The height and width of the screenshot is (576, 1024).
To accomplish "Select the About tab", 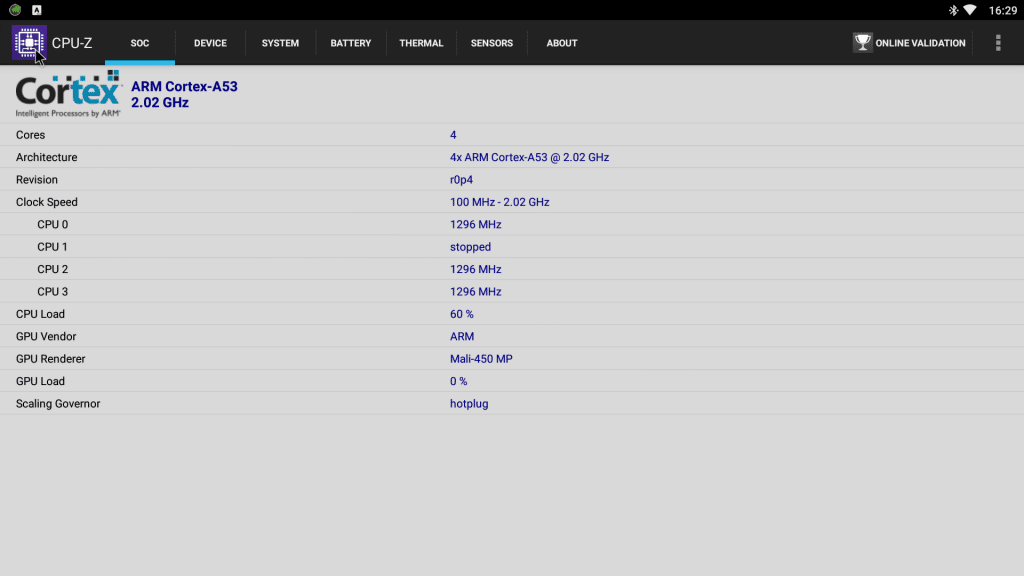I will (x=562, y=43).
